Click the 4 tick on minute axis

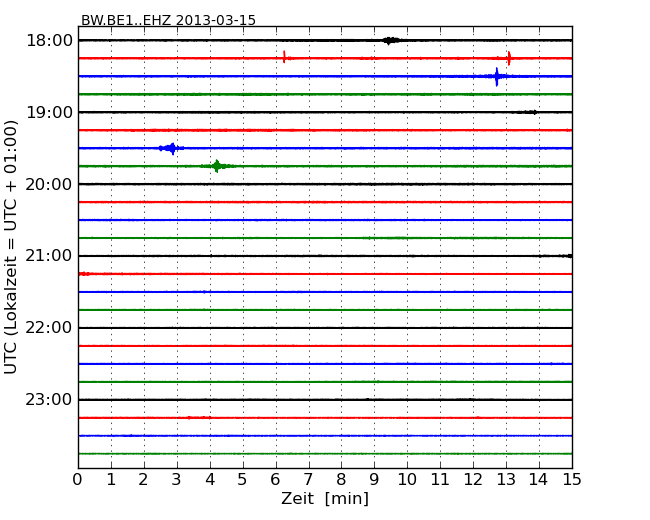click(210, 480)
